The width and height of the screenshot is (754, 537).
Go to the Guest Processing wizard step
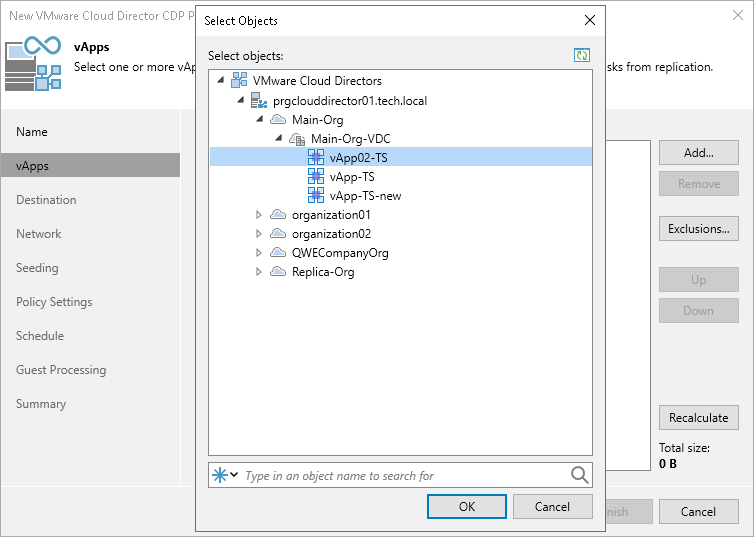pyautogui.click(x=90, y=370)
